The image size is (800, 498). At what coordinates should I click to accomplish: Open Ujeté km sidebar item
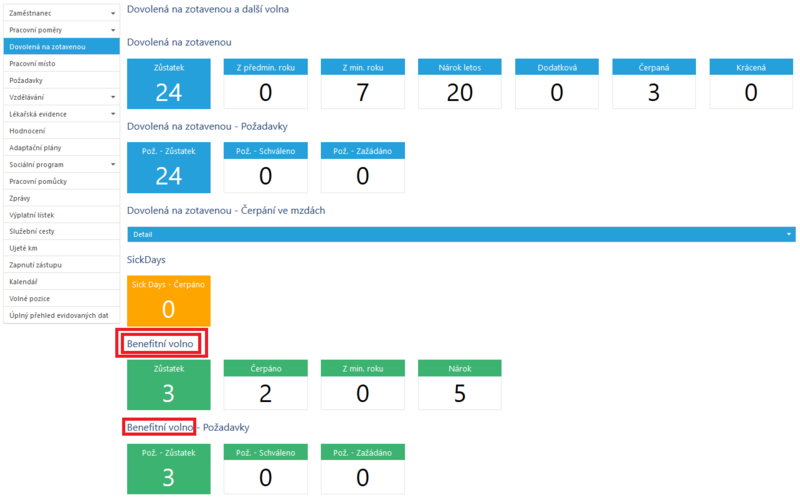(x=61, y=248)
